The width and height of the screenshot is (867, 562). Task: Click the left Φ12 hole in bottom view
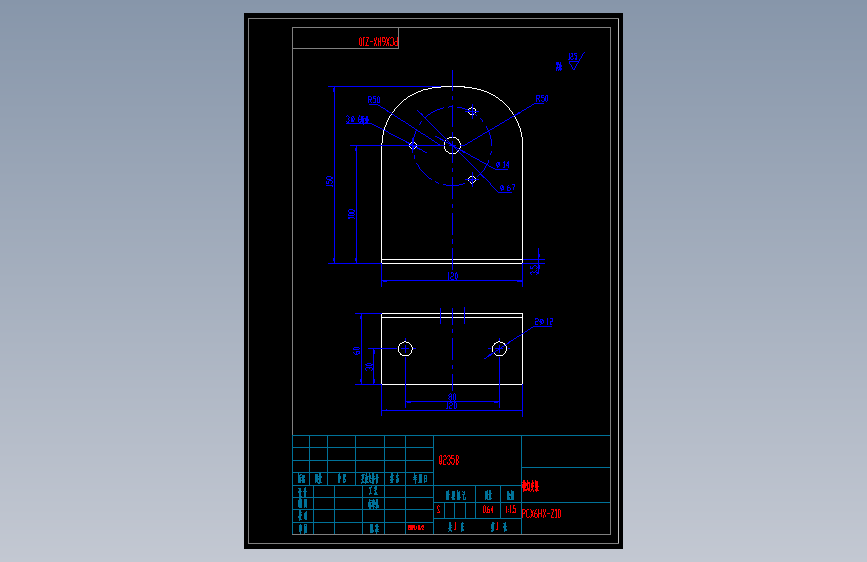405,349
